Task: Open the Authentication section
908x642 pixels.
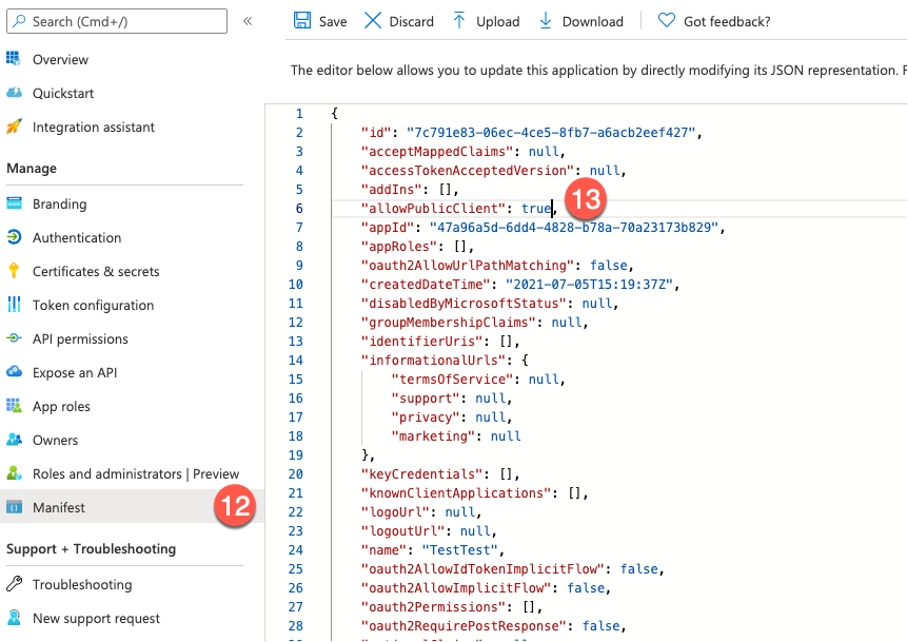Action: (x=76, y=238)
